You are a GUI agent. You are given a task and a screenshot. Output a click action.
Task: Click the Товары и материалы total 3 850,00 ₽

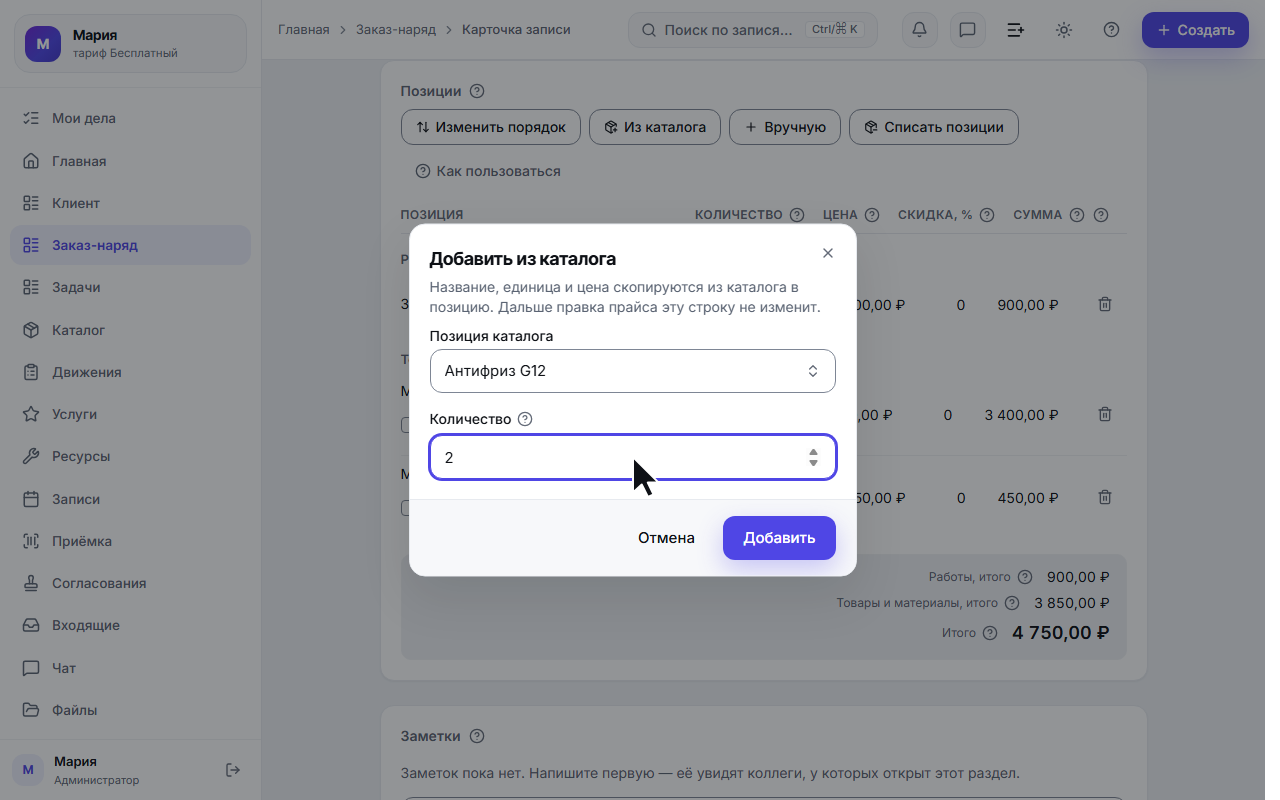1072,603
